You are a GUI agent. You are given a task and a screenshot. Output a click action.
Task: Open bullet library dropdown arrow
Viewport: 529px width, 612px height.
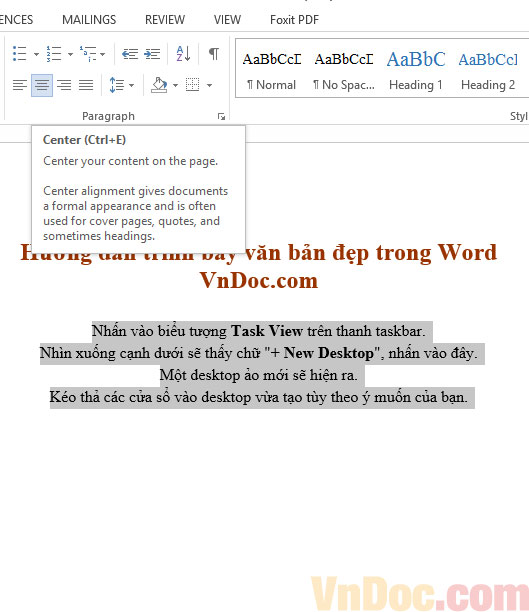(36, 54)
